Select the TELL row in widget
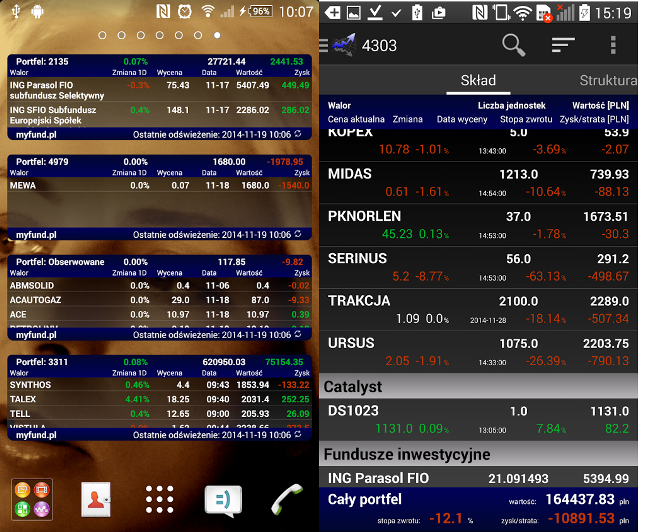The width and height of the screenshot is (645, 532). click(x=160, y=414)
